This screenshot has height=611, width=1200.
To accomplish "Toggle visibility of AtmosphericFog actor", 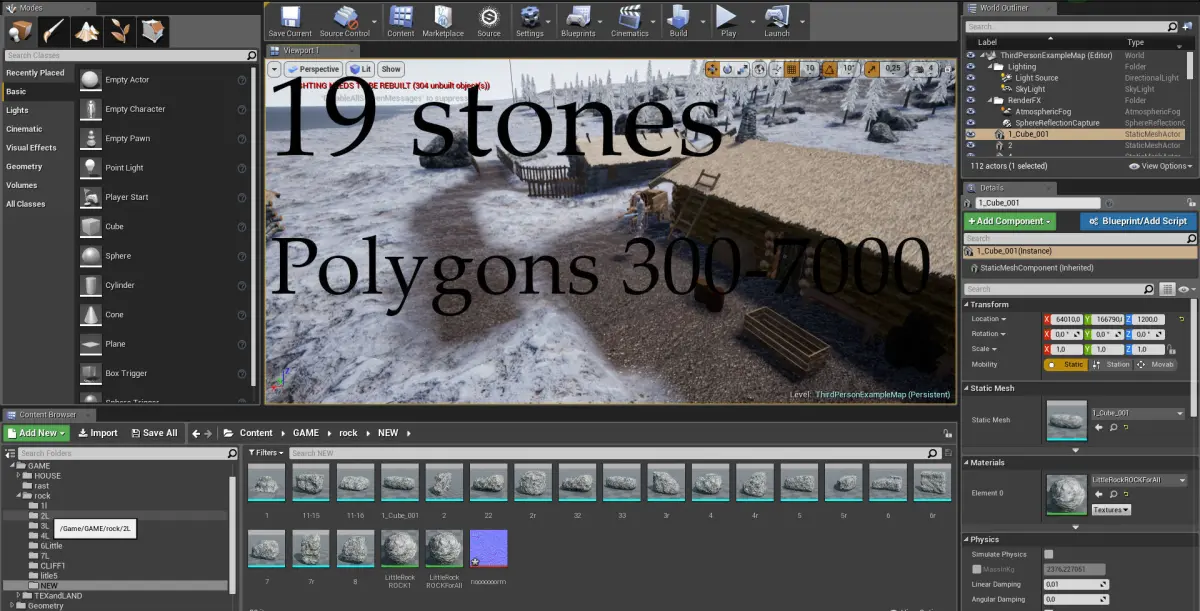I will (970, 111).
